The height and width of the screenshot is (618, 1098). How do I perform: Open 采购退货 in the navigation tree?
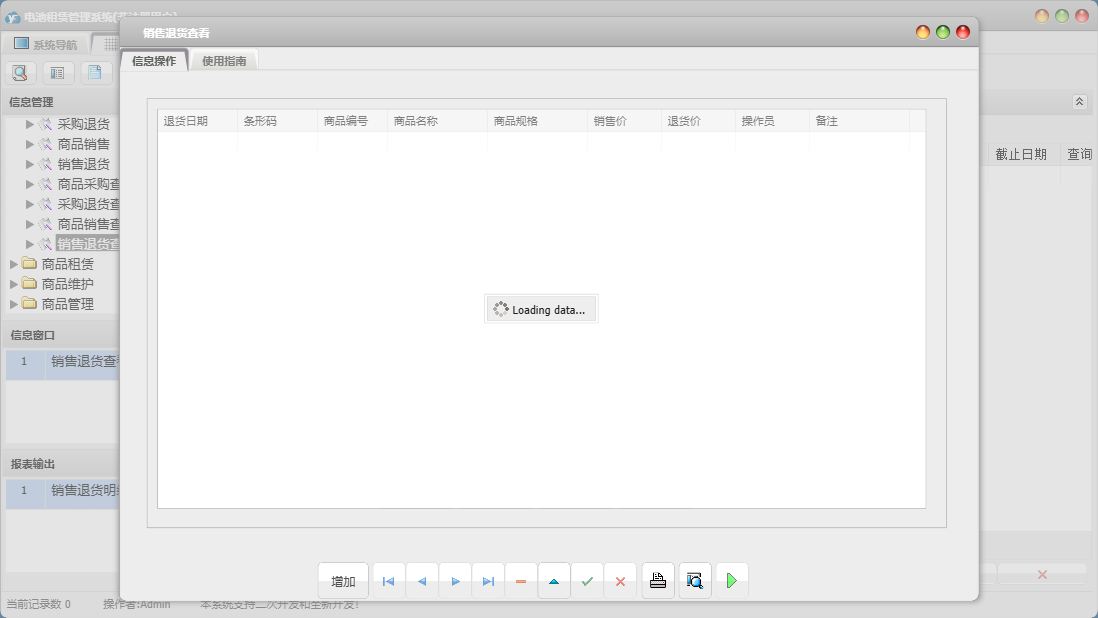tap(83, 125)
